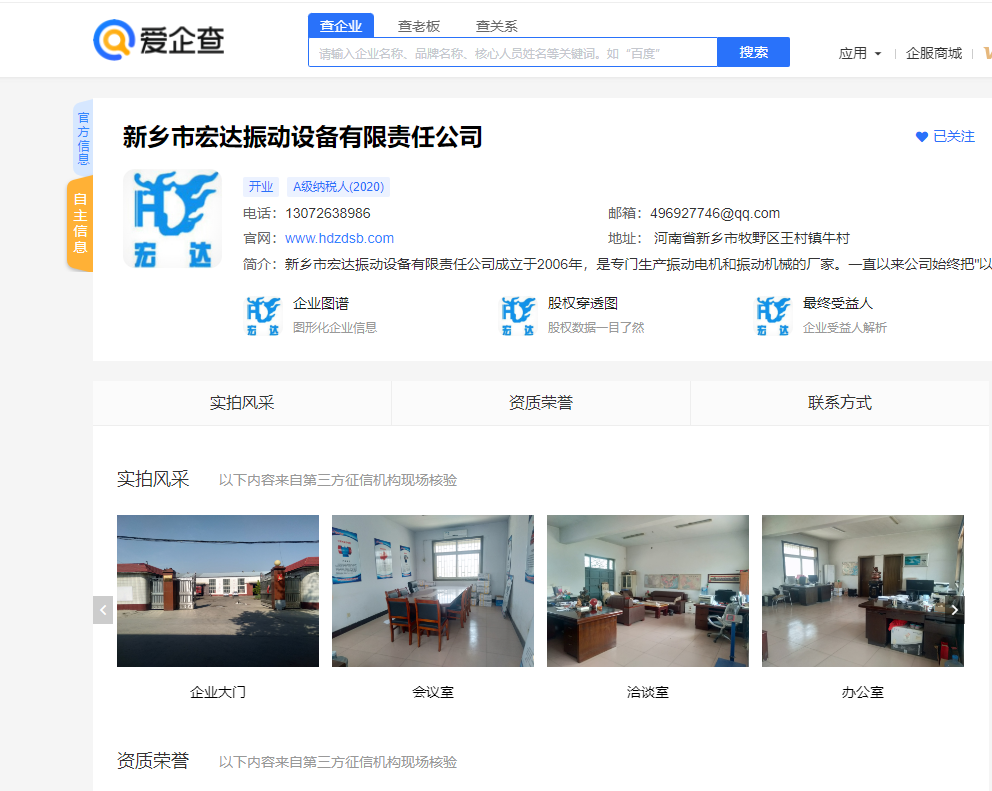Switch to 查关系 search tab
The image size is (992, 791).
(496, 26)
